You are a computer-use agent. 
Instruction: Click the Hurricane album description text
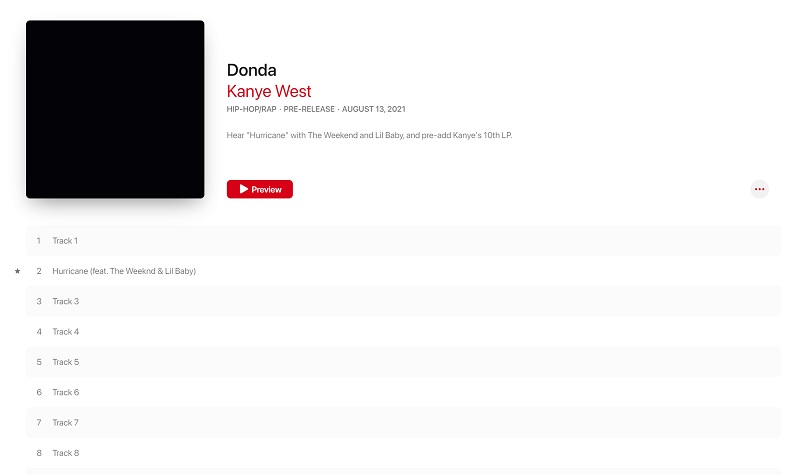369,135
